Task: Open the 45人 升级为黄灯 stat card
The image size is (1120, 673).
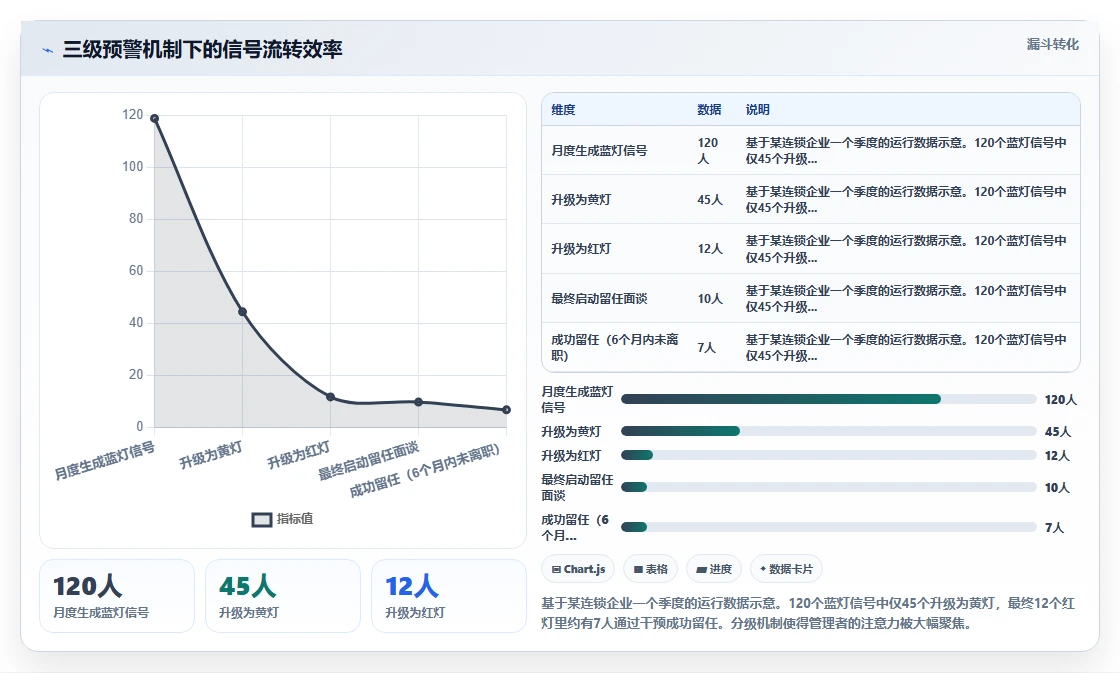Action: click(283, 596)
